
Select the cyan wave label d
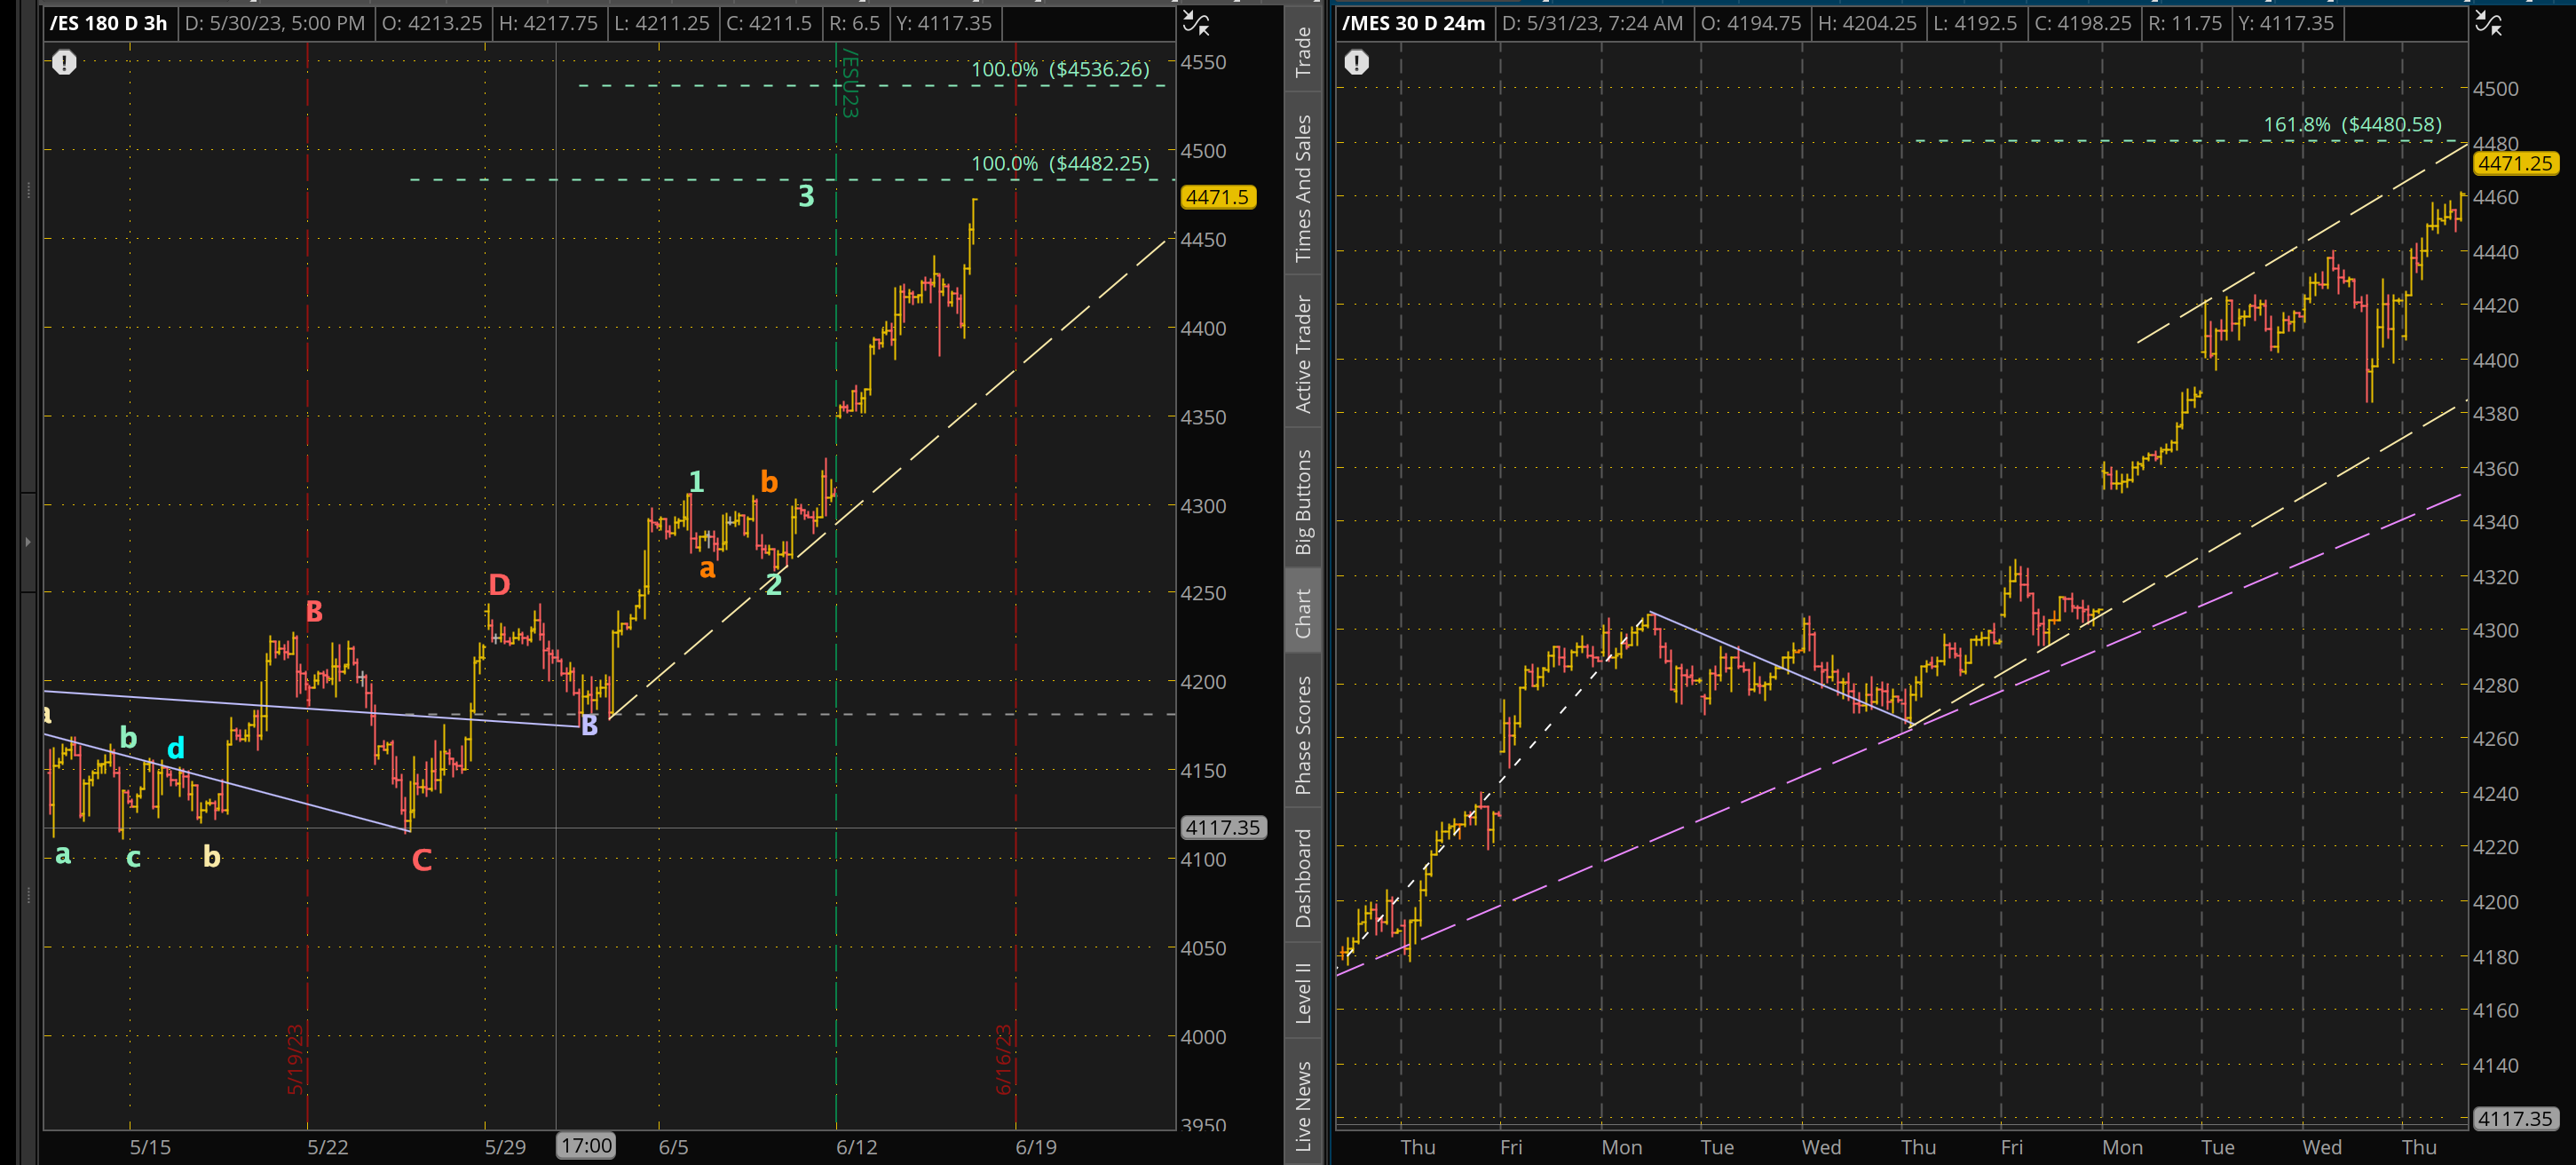[175, 748]
